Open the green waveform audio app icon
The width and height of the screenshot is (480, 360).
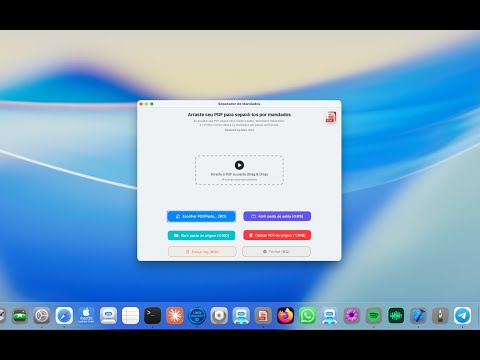point(396,315)
